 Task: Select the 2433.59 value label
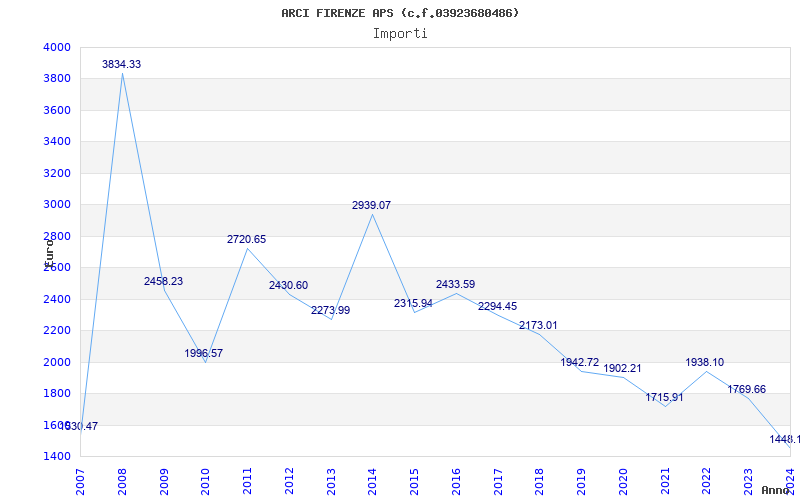pyautogui.click(x=455, y=284)
